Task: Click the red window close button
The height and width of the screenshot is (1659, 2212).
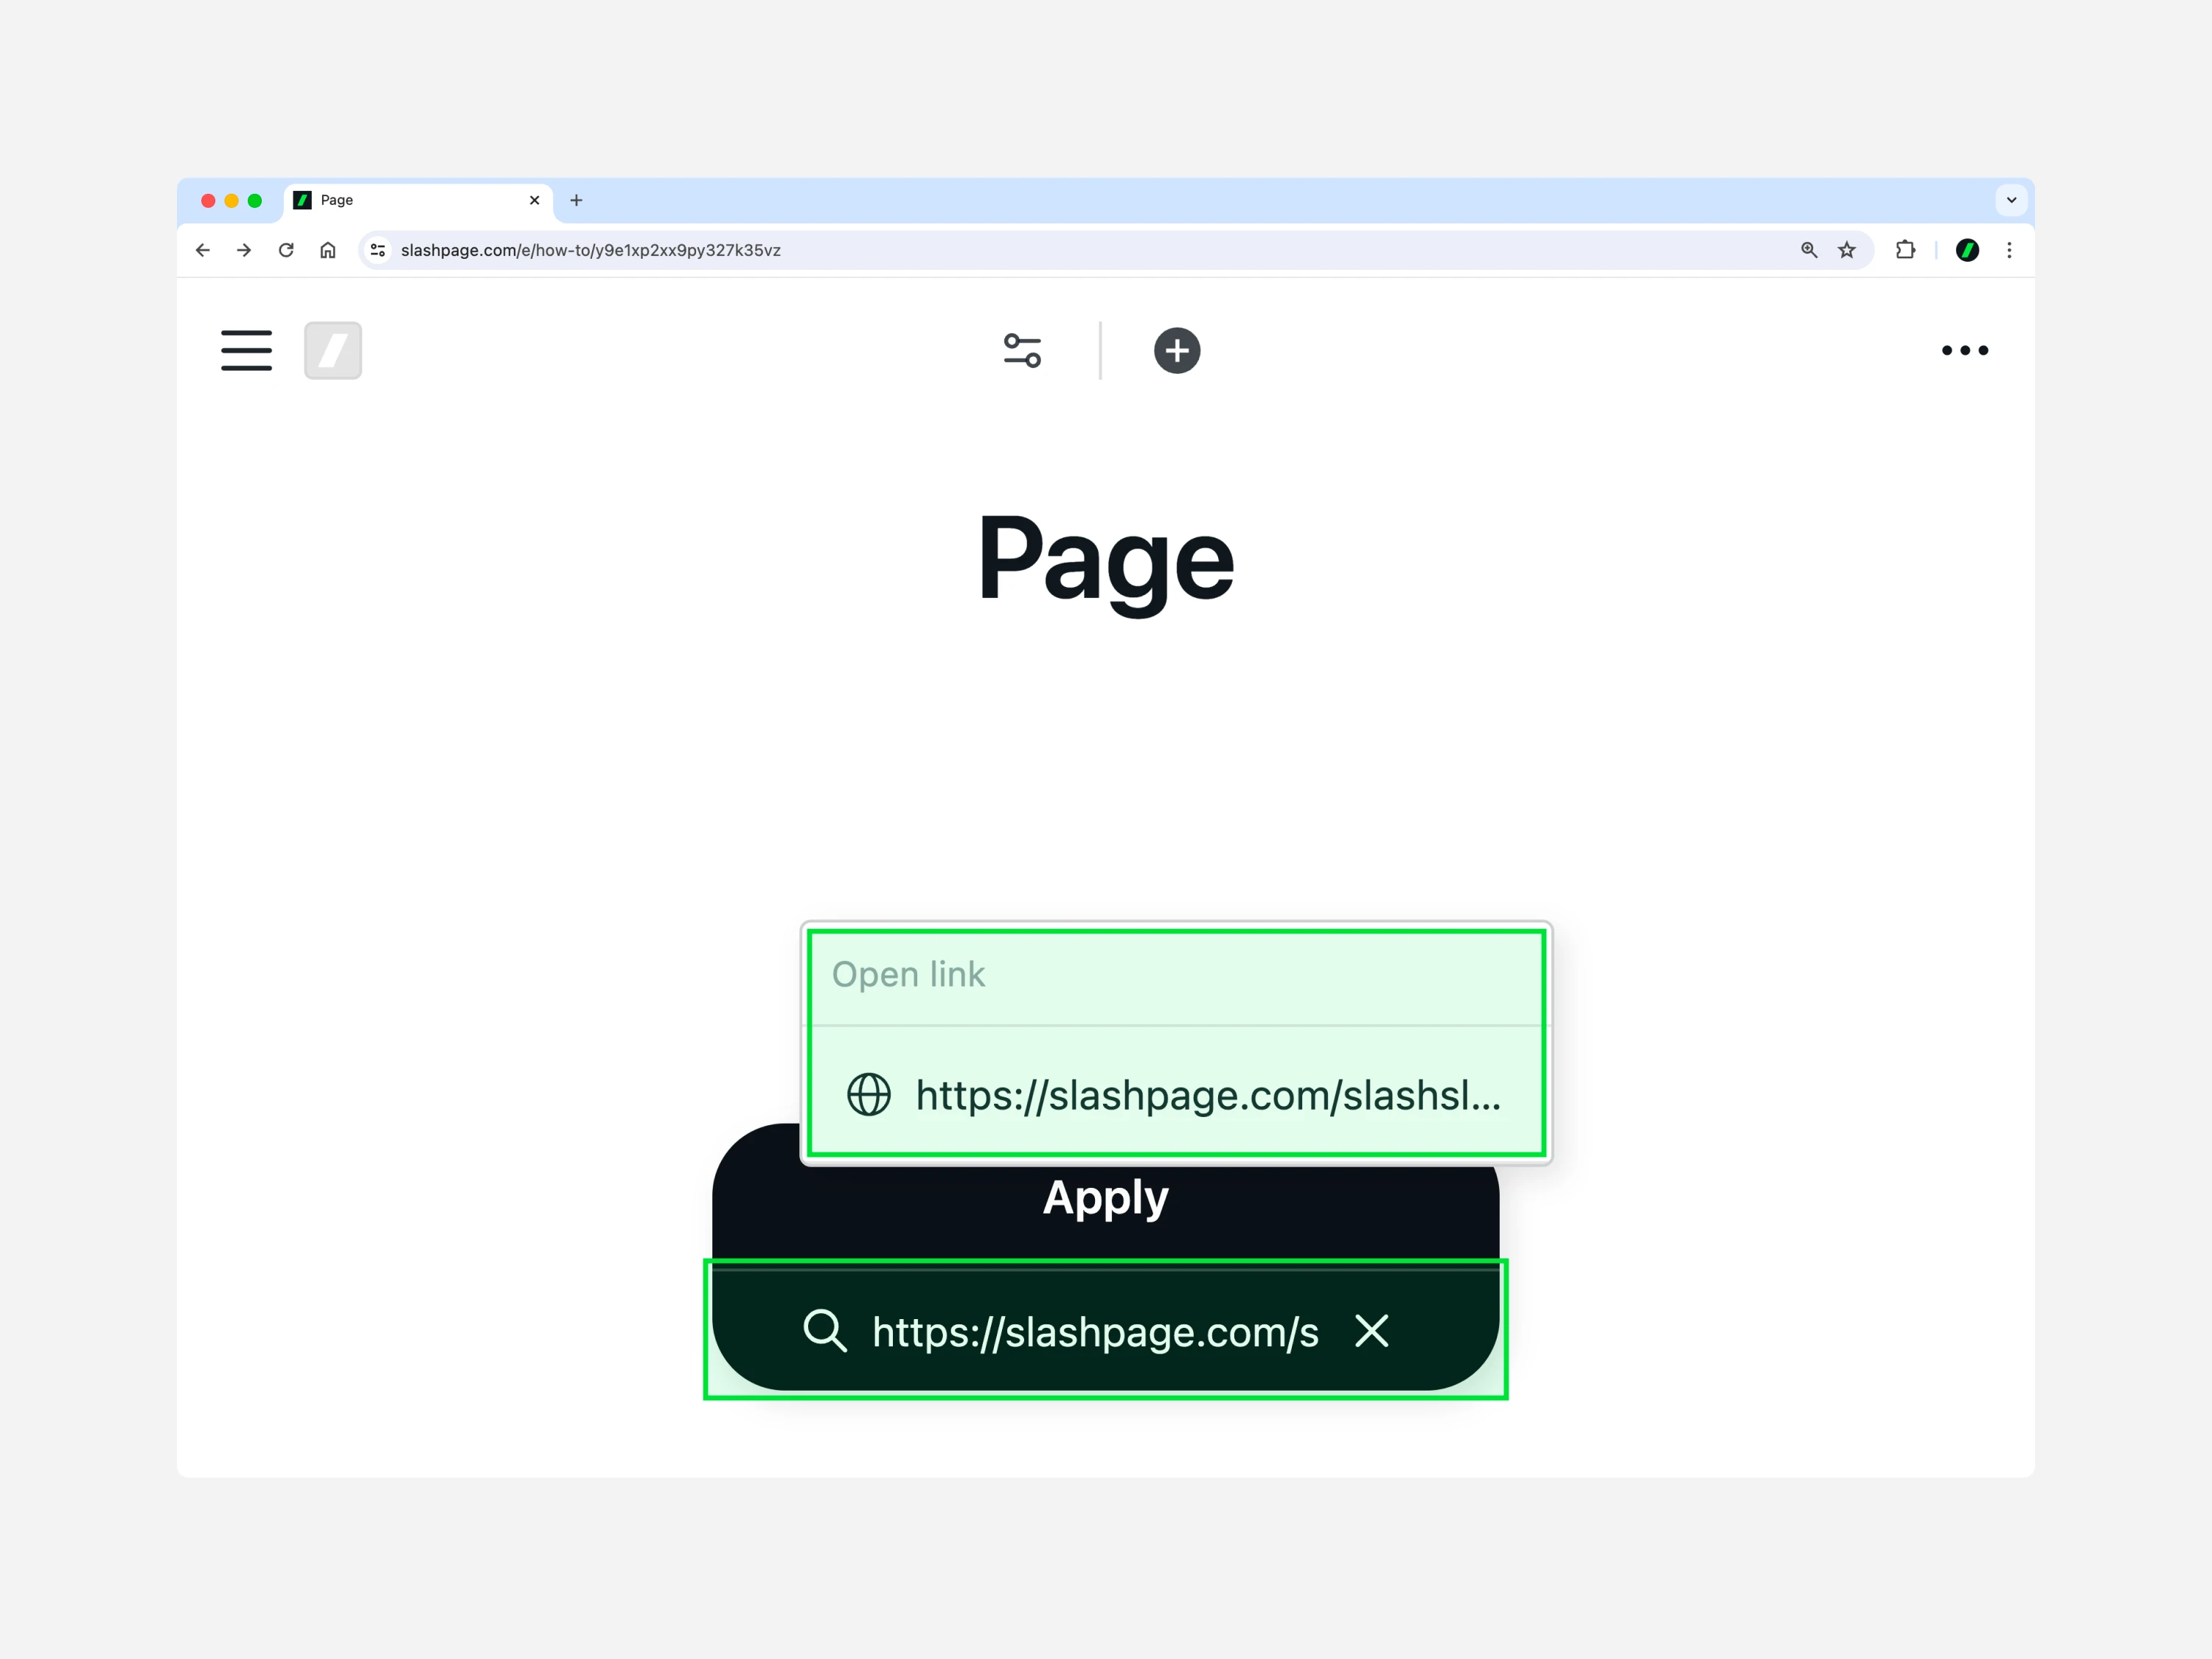Action: (208, 200)
